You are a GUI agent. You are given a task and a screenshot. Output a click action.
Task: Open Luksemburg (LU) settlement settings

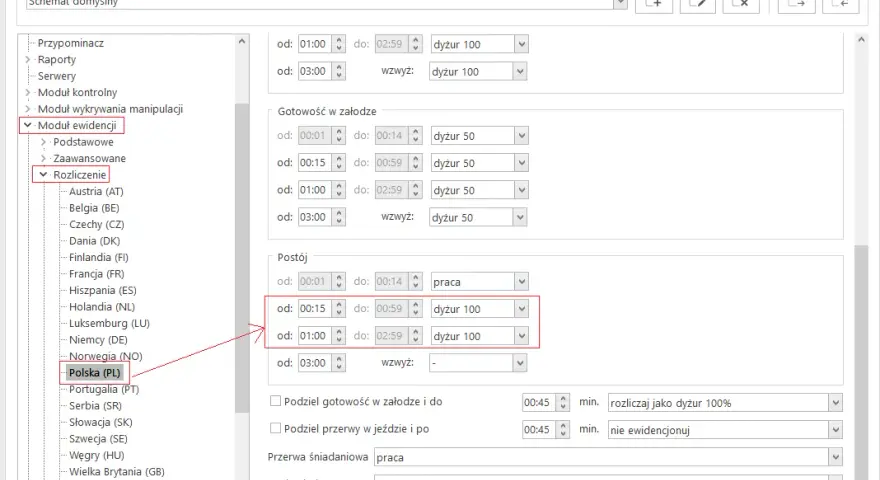(x=109, y=323)
